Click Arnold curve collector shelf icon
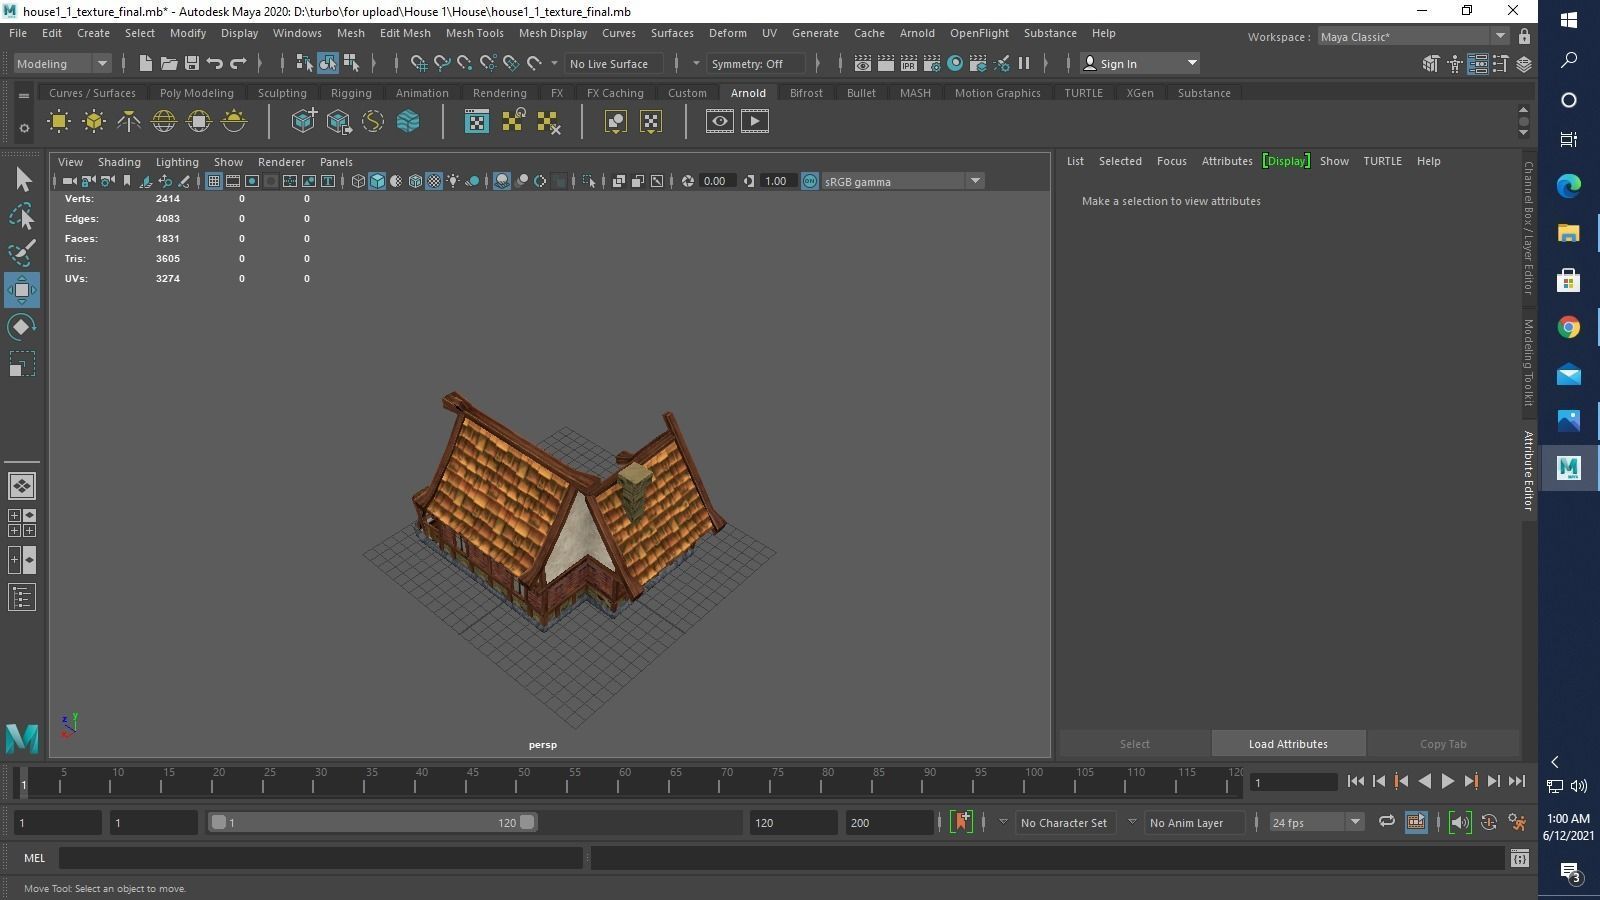This screenshot has width=1600, height=900. coord(373,122)
